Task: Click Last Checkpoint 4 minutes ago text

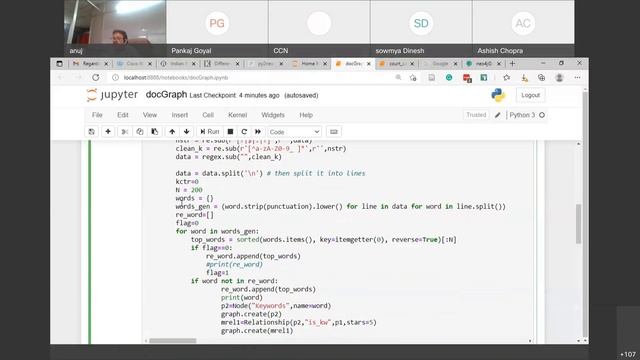Action: [x=234, y=96]
